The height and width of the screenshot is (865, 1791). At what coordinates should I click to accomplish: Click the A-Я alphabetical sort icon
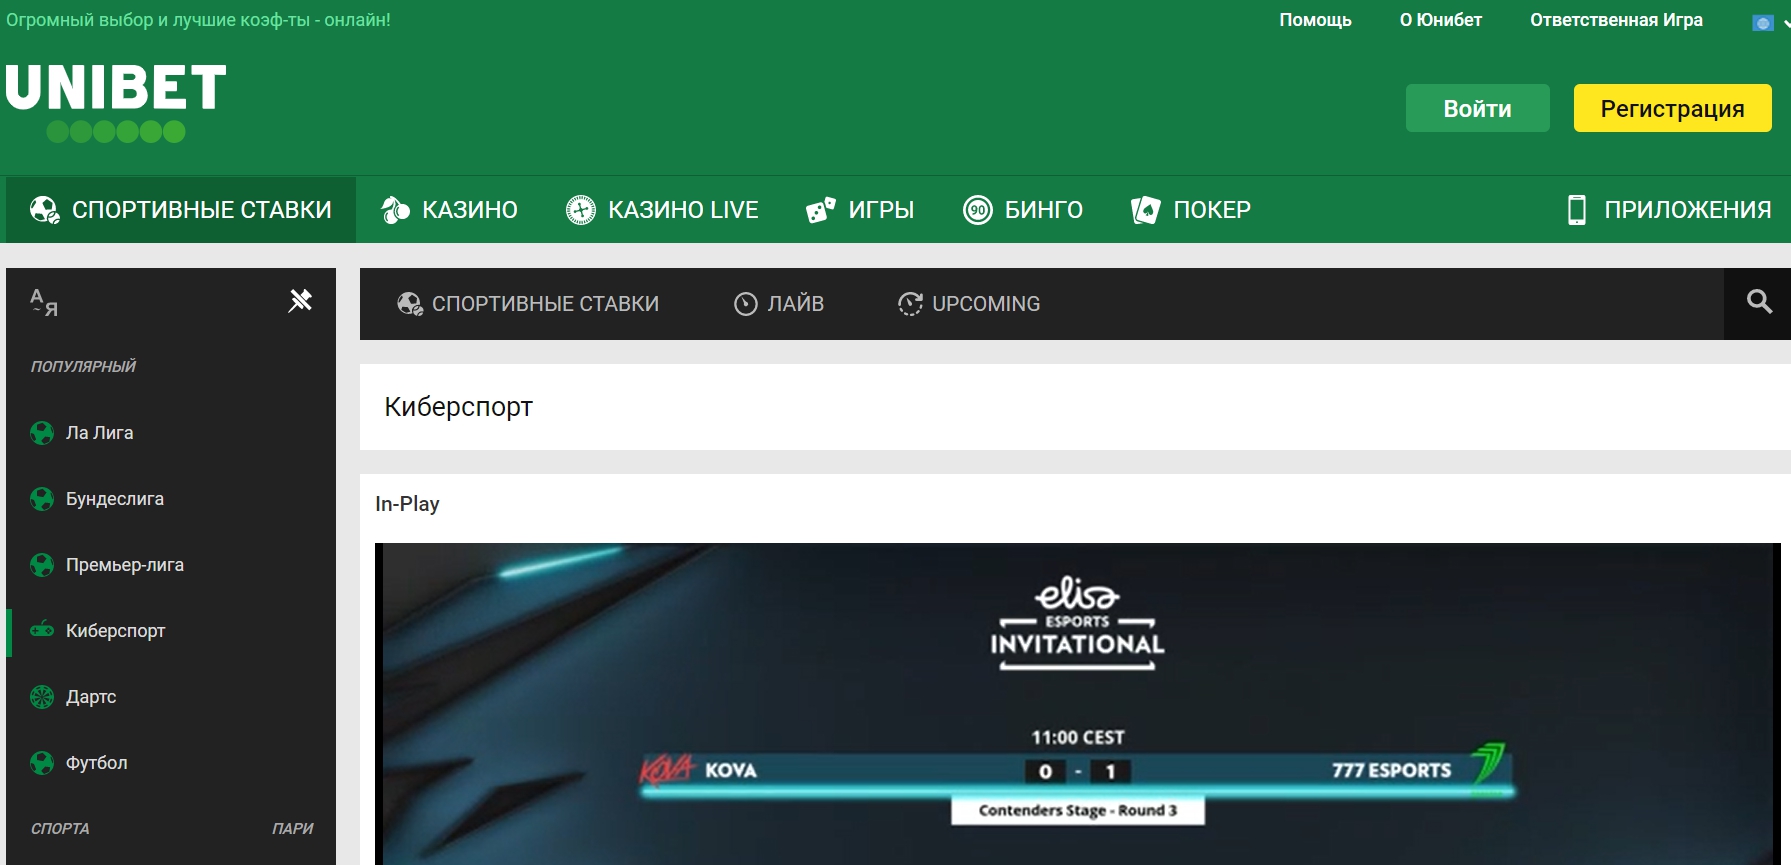(44, 302)
